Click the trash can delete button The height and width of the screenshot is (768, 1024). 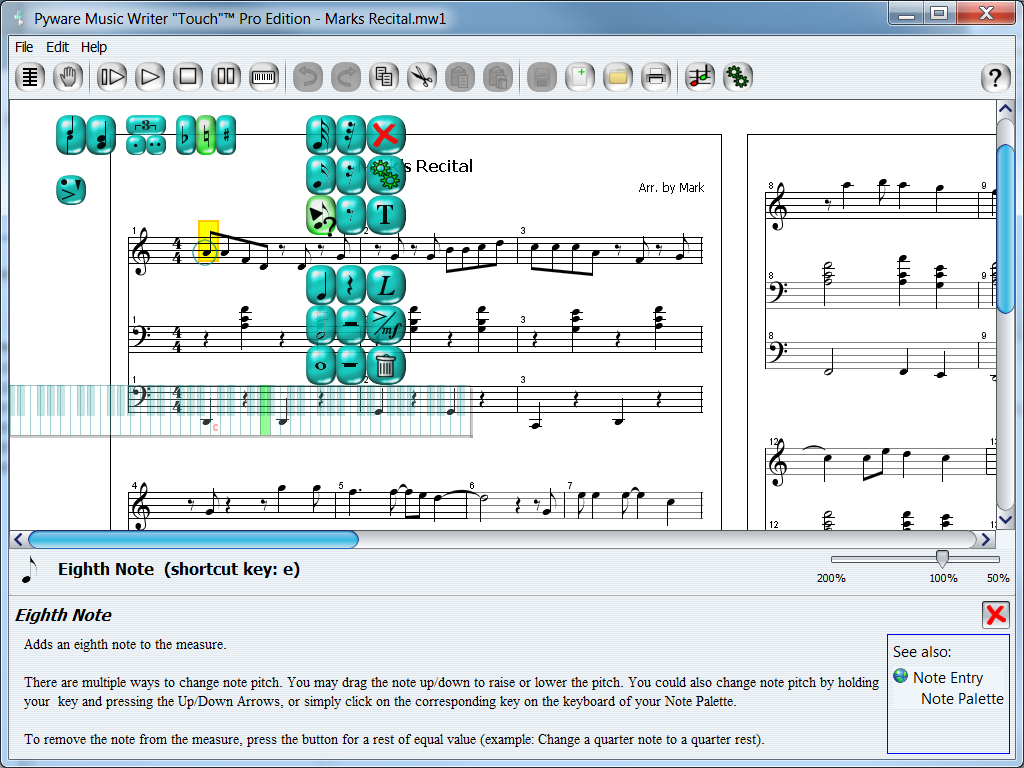pyautogui.click(x=385, y=366)
